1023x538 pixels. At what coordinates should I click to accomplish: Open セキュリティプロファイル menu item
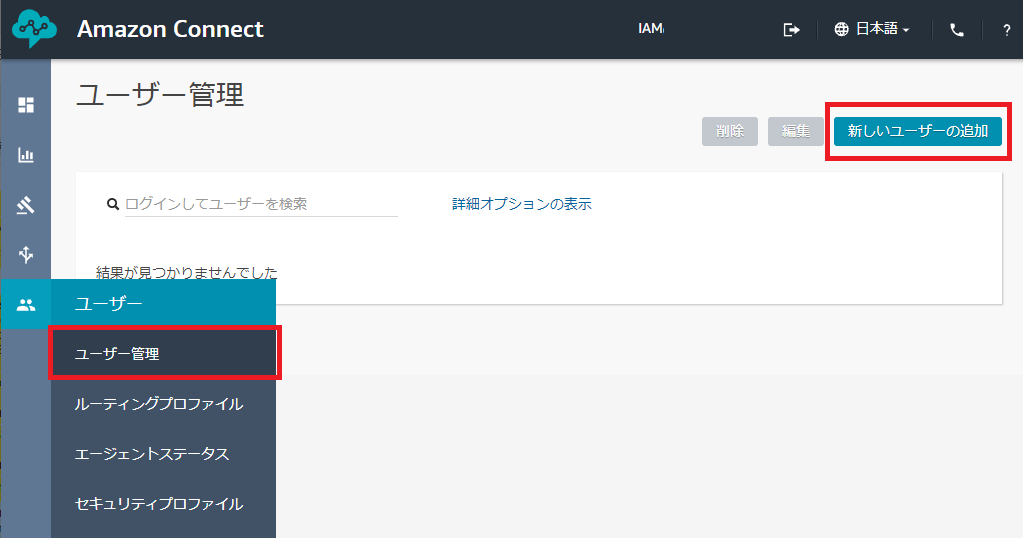(x=163, y=503)
